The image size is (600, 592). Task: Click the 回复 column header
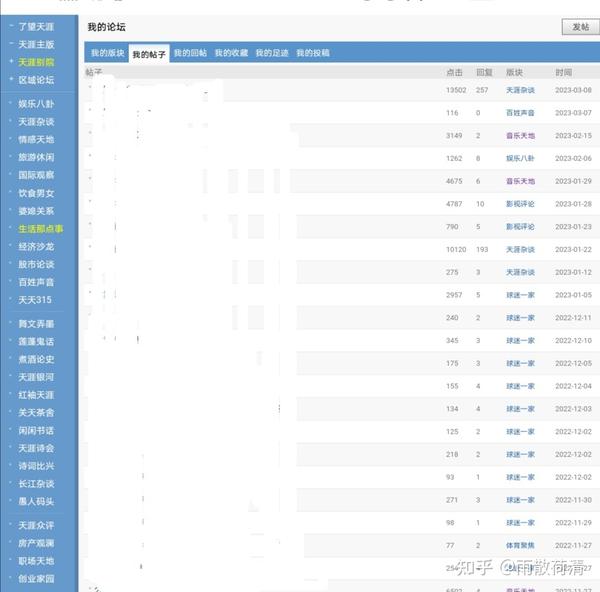484,72
